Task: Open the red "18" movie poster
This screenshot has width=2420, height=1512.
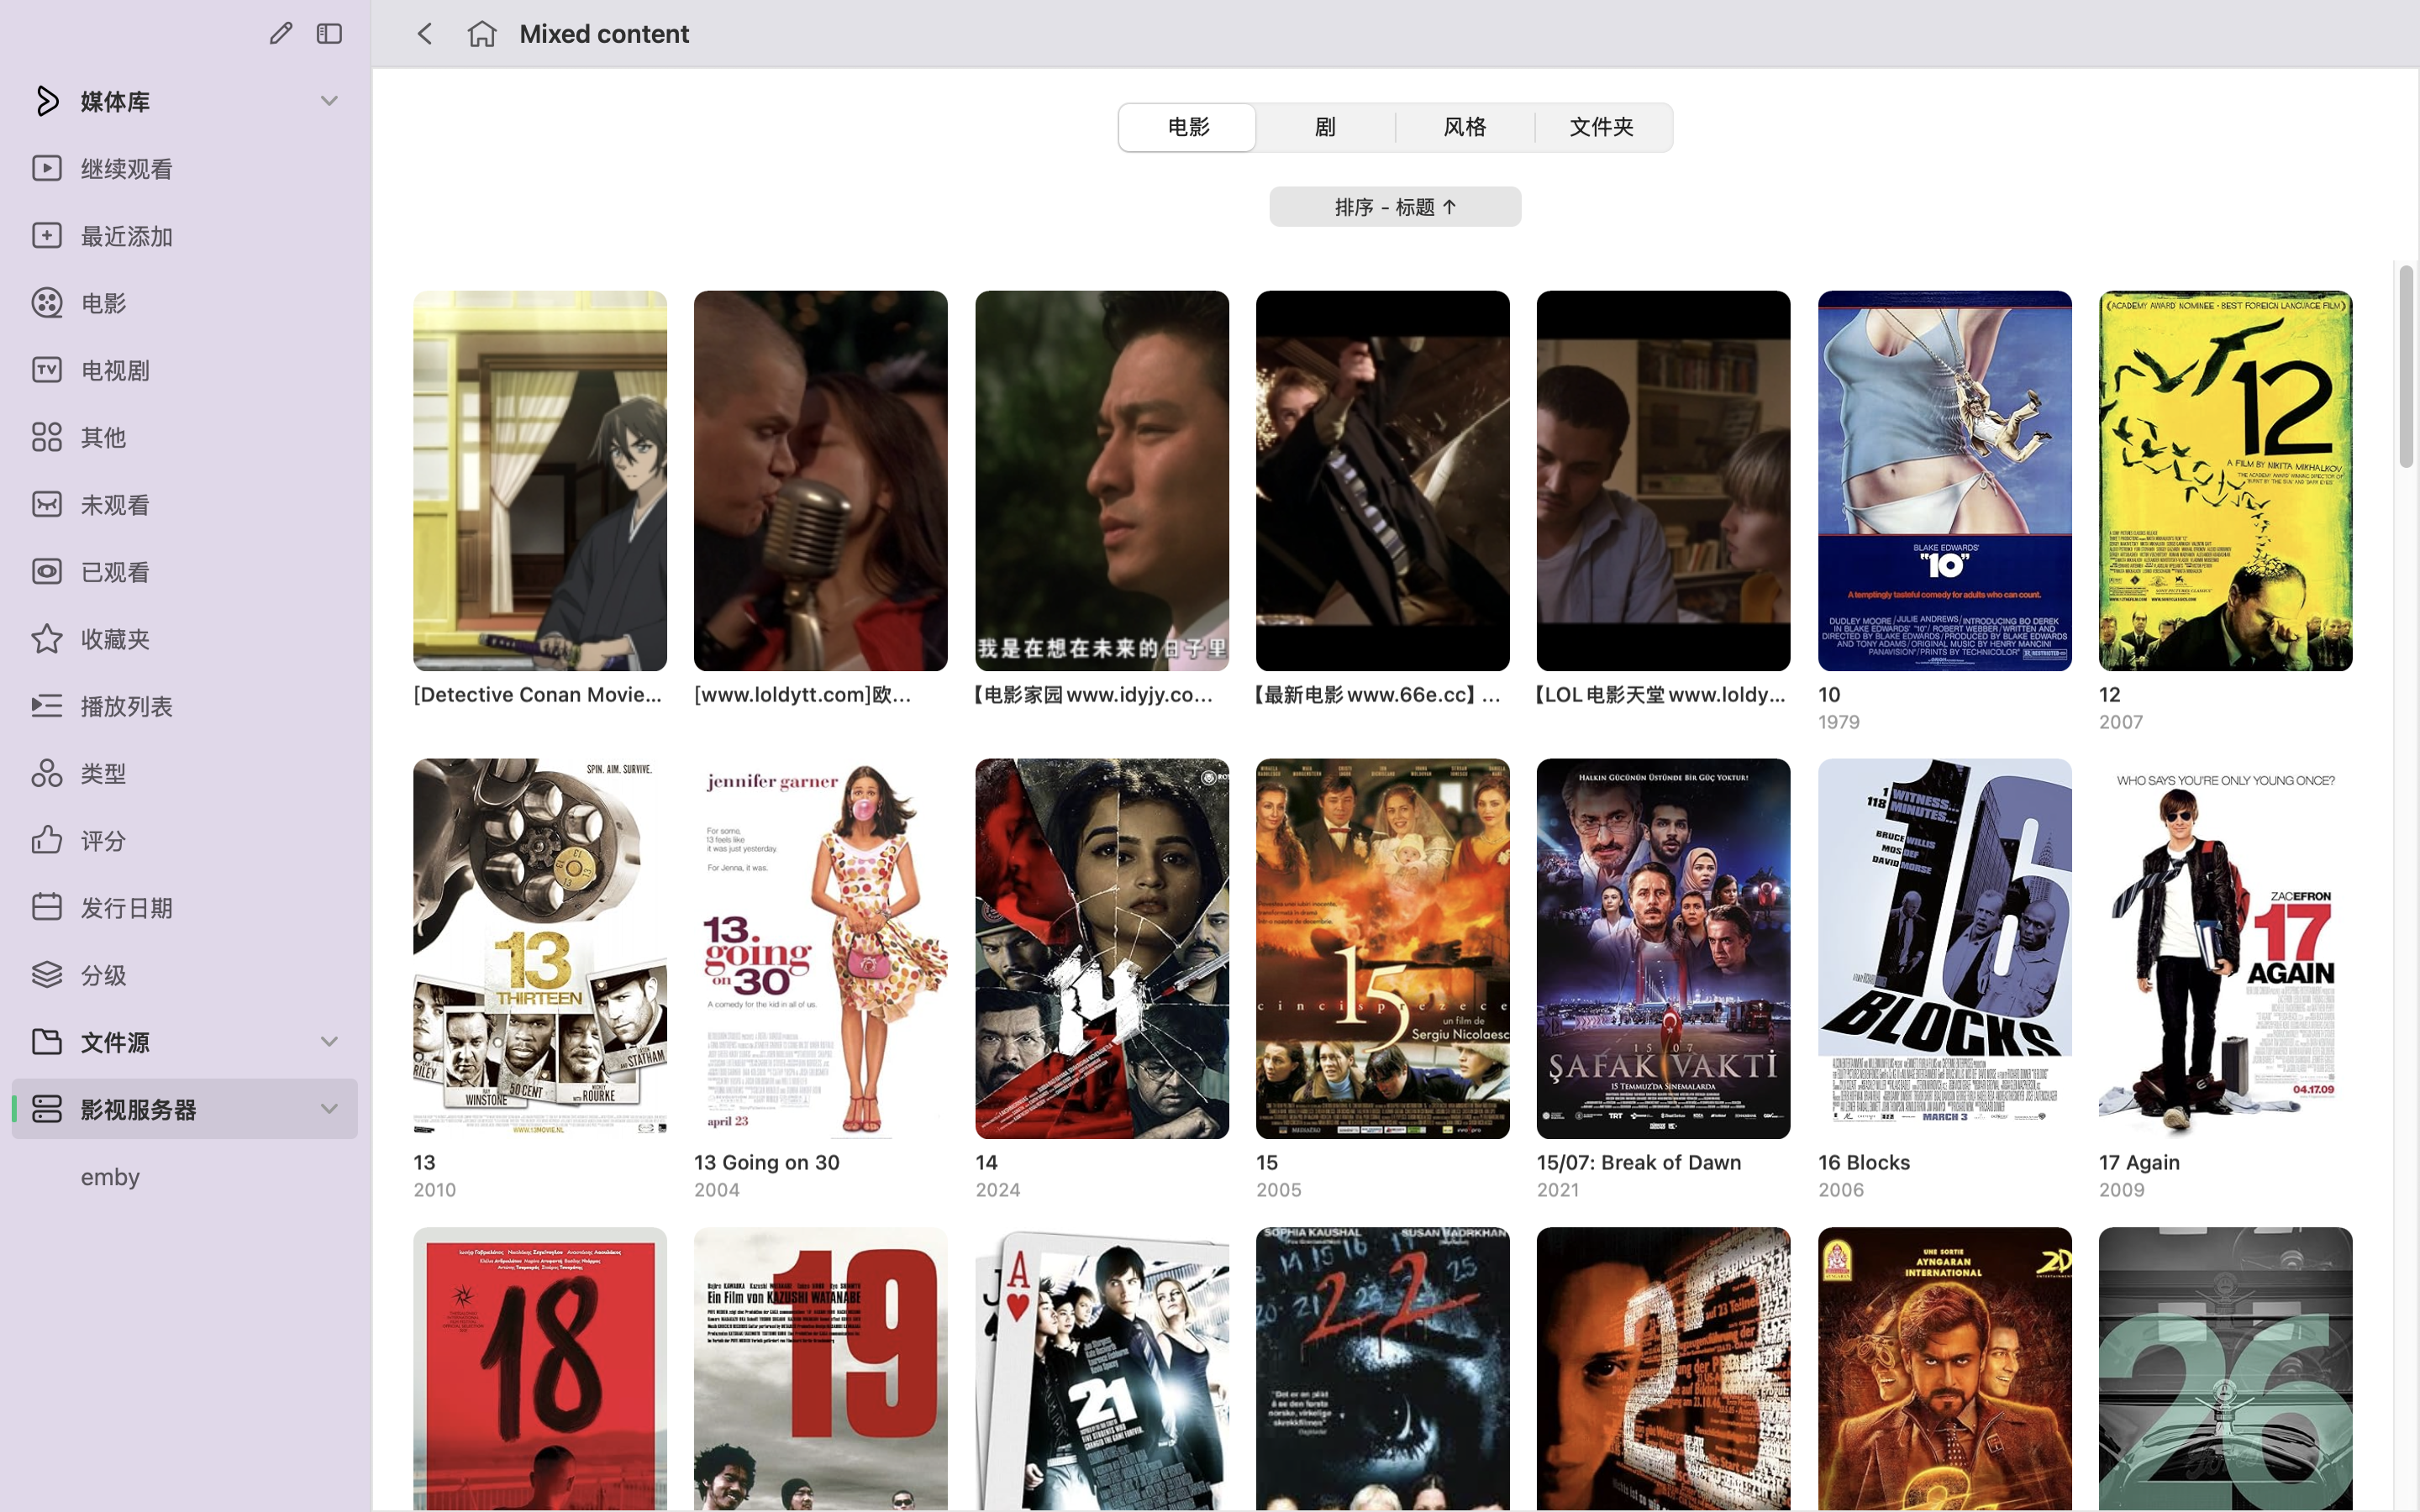Action: pyautogui.click(x=540, y=1369)
